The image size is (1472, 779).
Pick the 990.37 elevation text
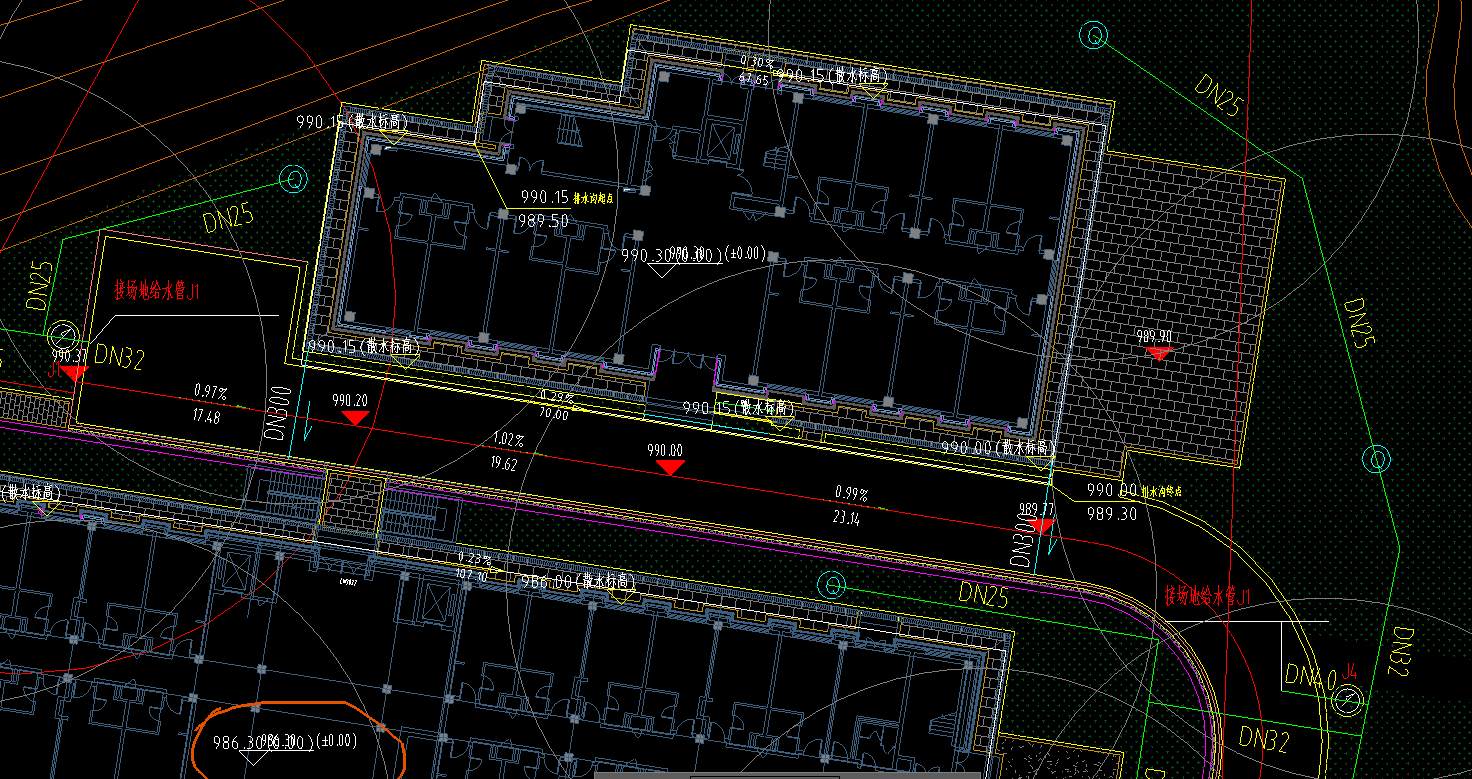point(69,355)
